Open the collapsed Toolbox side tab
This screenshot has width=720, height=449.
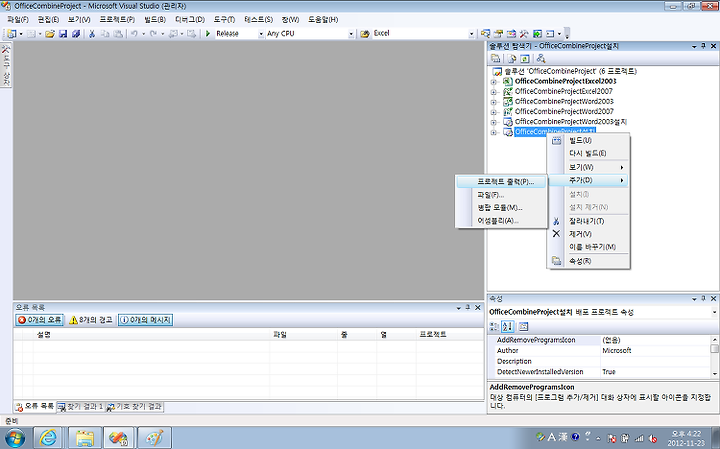click(x=6, y=65)
